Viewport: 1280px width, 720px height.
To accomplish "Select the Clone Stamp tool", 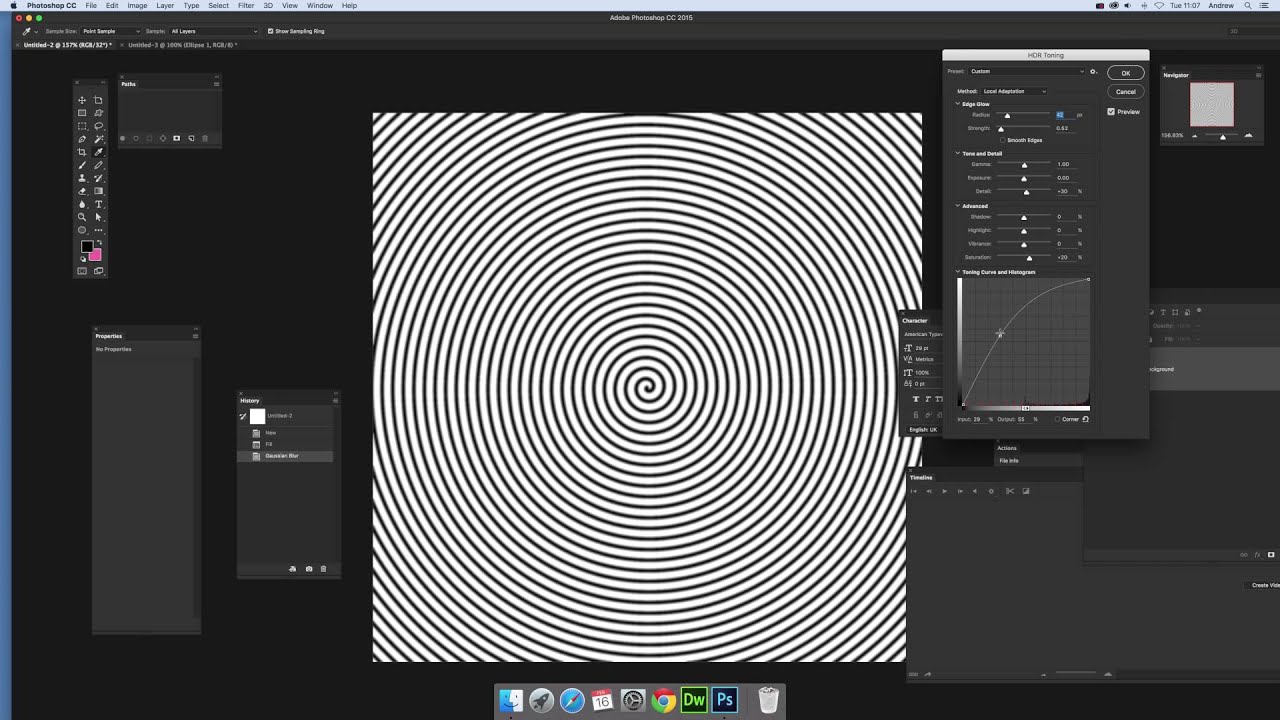I will tap(82, 178).
